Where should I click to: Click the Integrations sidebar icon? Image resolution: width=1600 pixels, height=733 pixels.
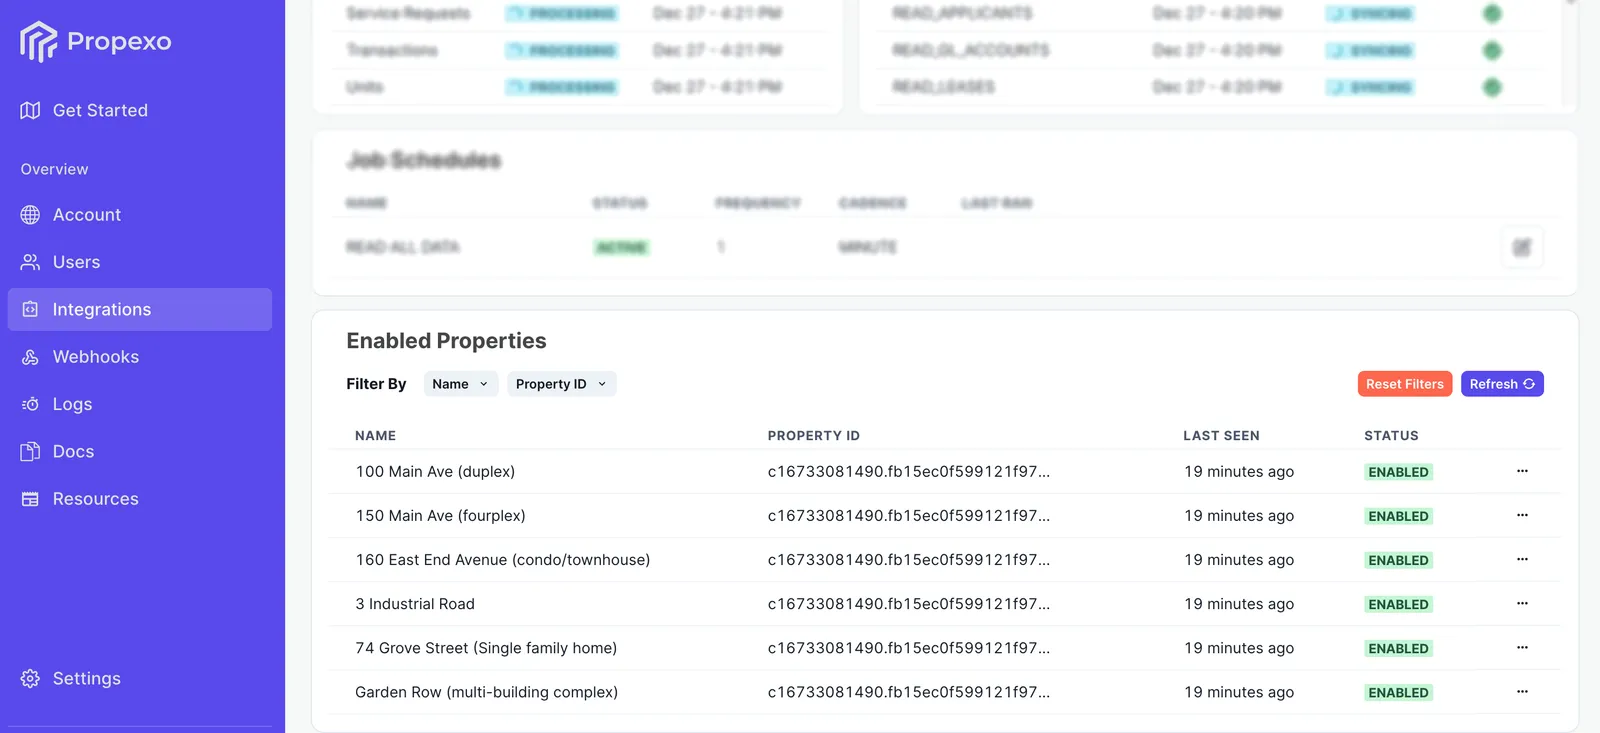click(x=30, y=310)
